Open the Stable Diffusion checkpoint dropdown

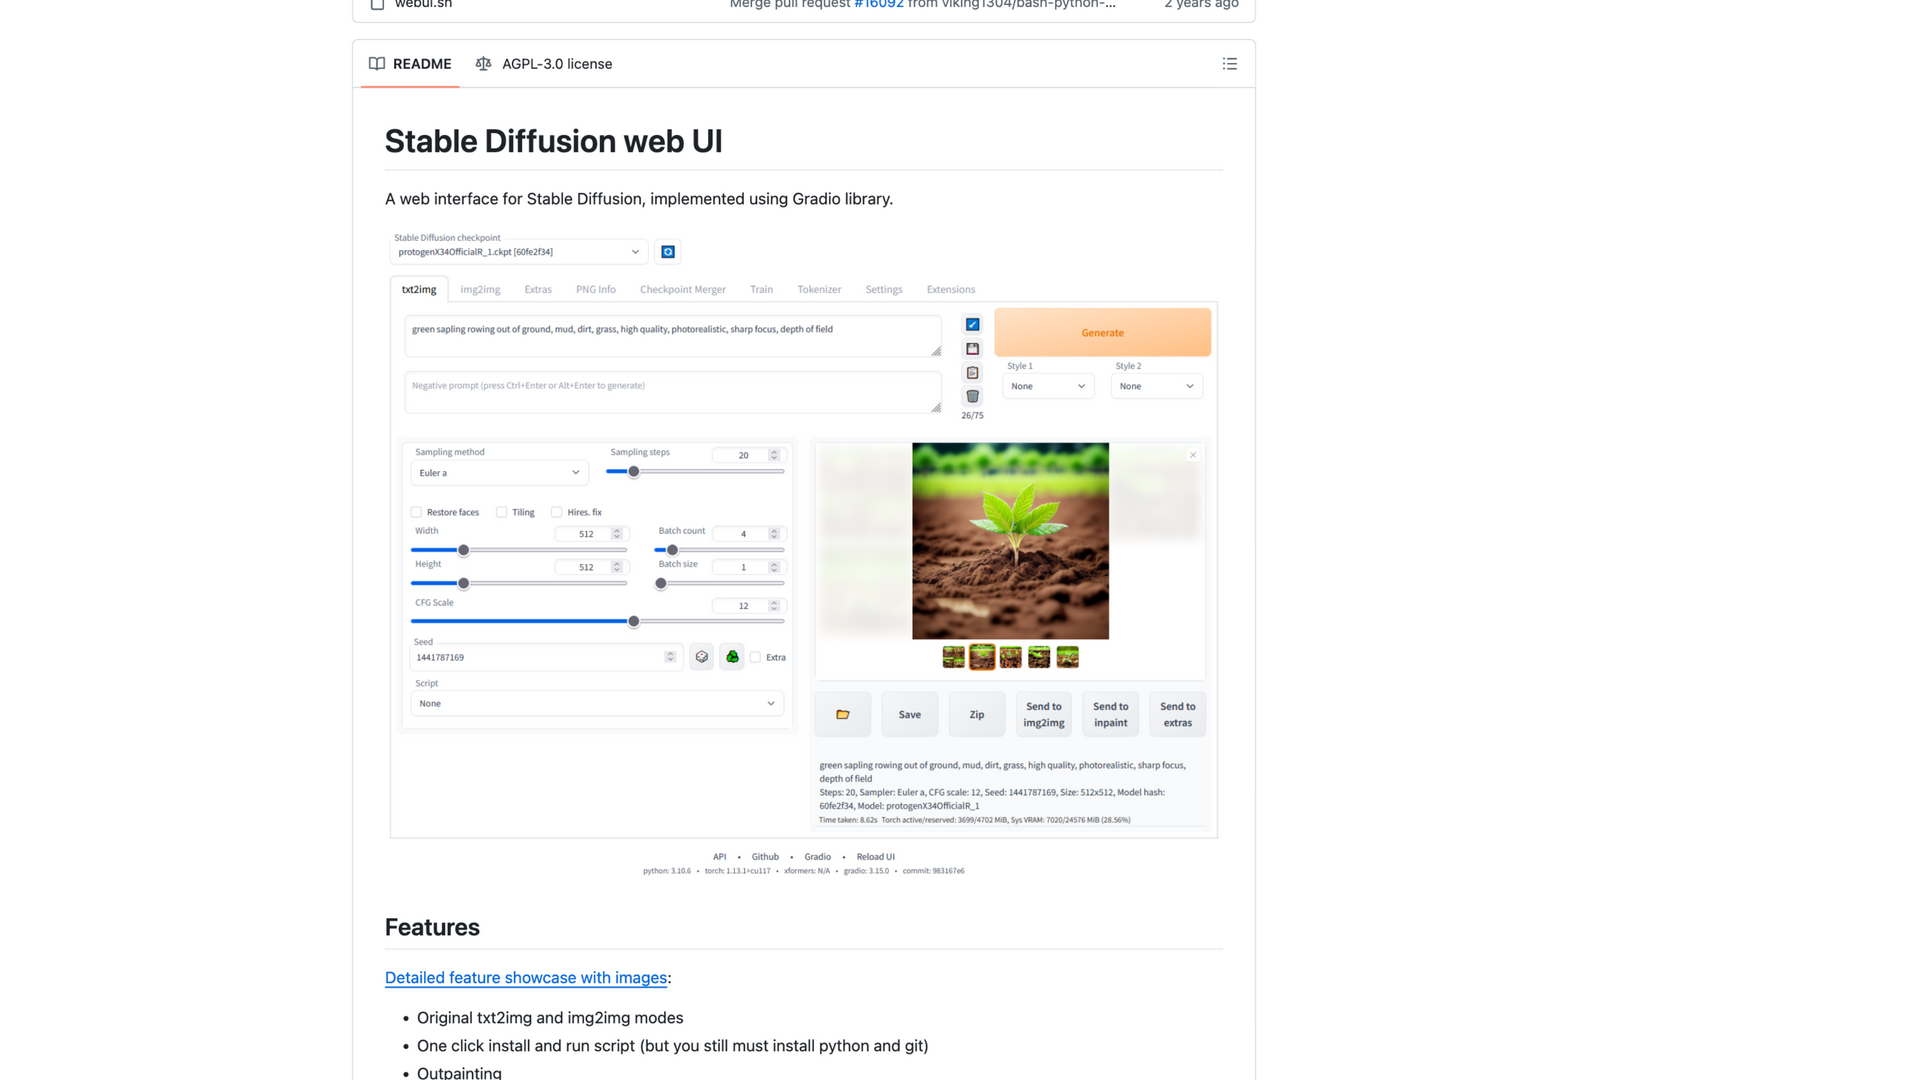[518, 252]
